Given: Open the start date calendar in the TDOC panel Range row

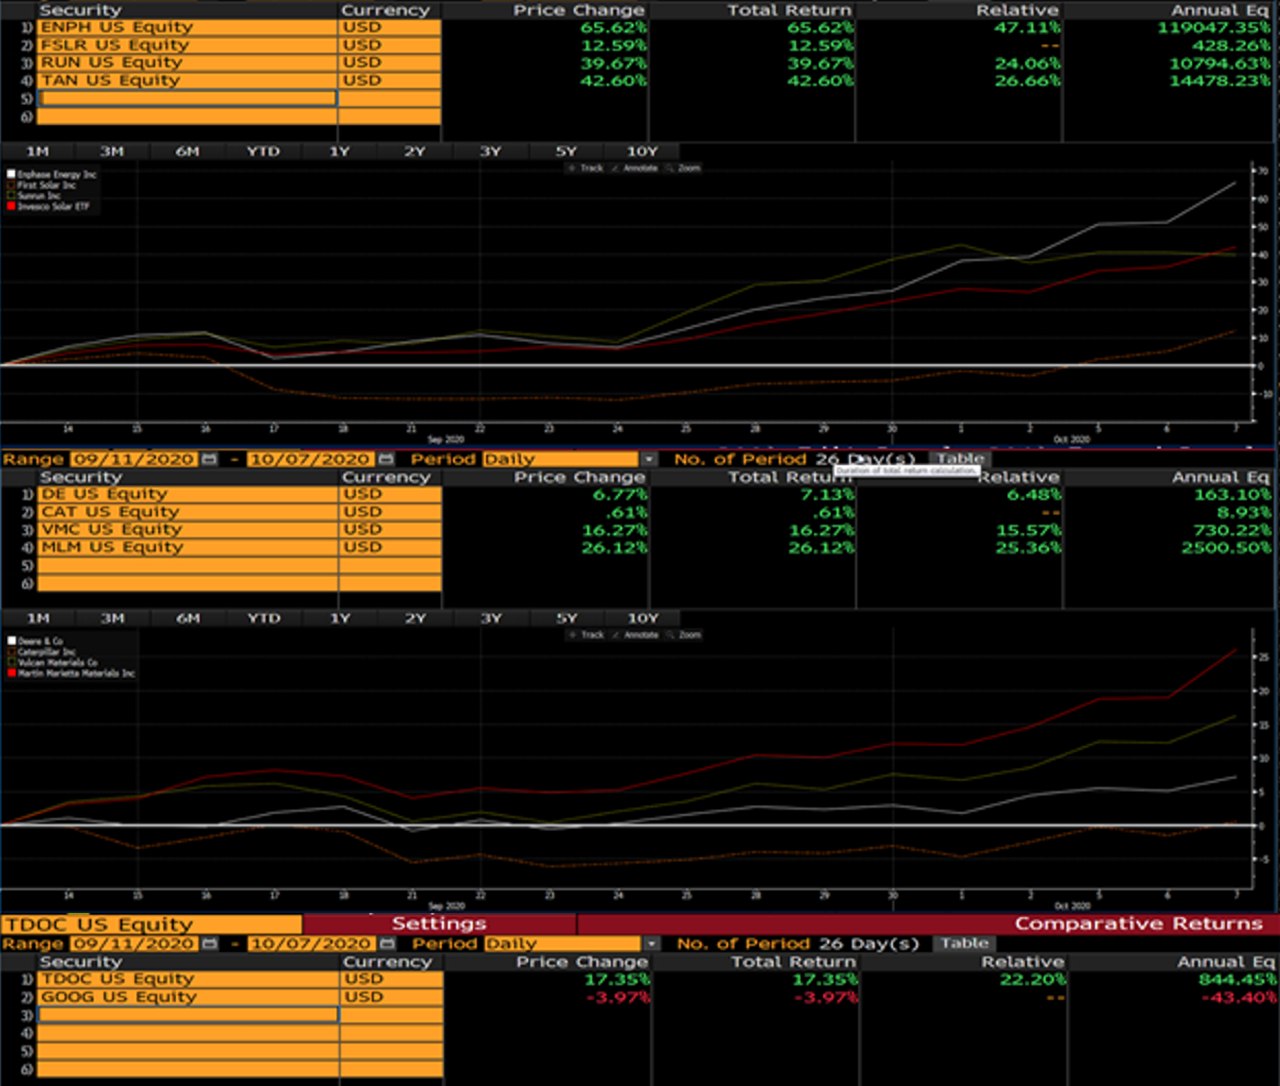Looking at the screenshot, I should [x=209, y=943].
